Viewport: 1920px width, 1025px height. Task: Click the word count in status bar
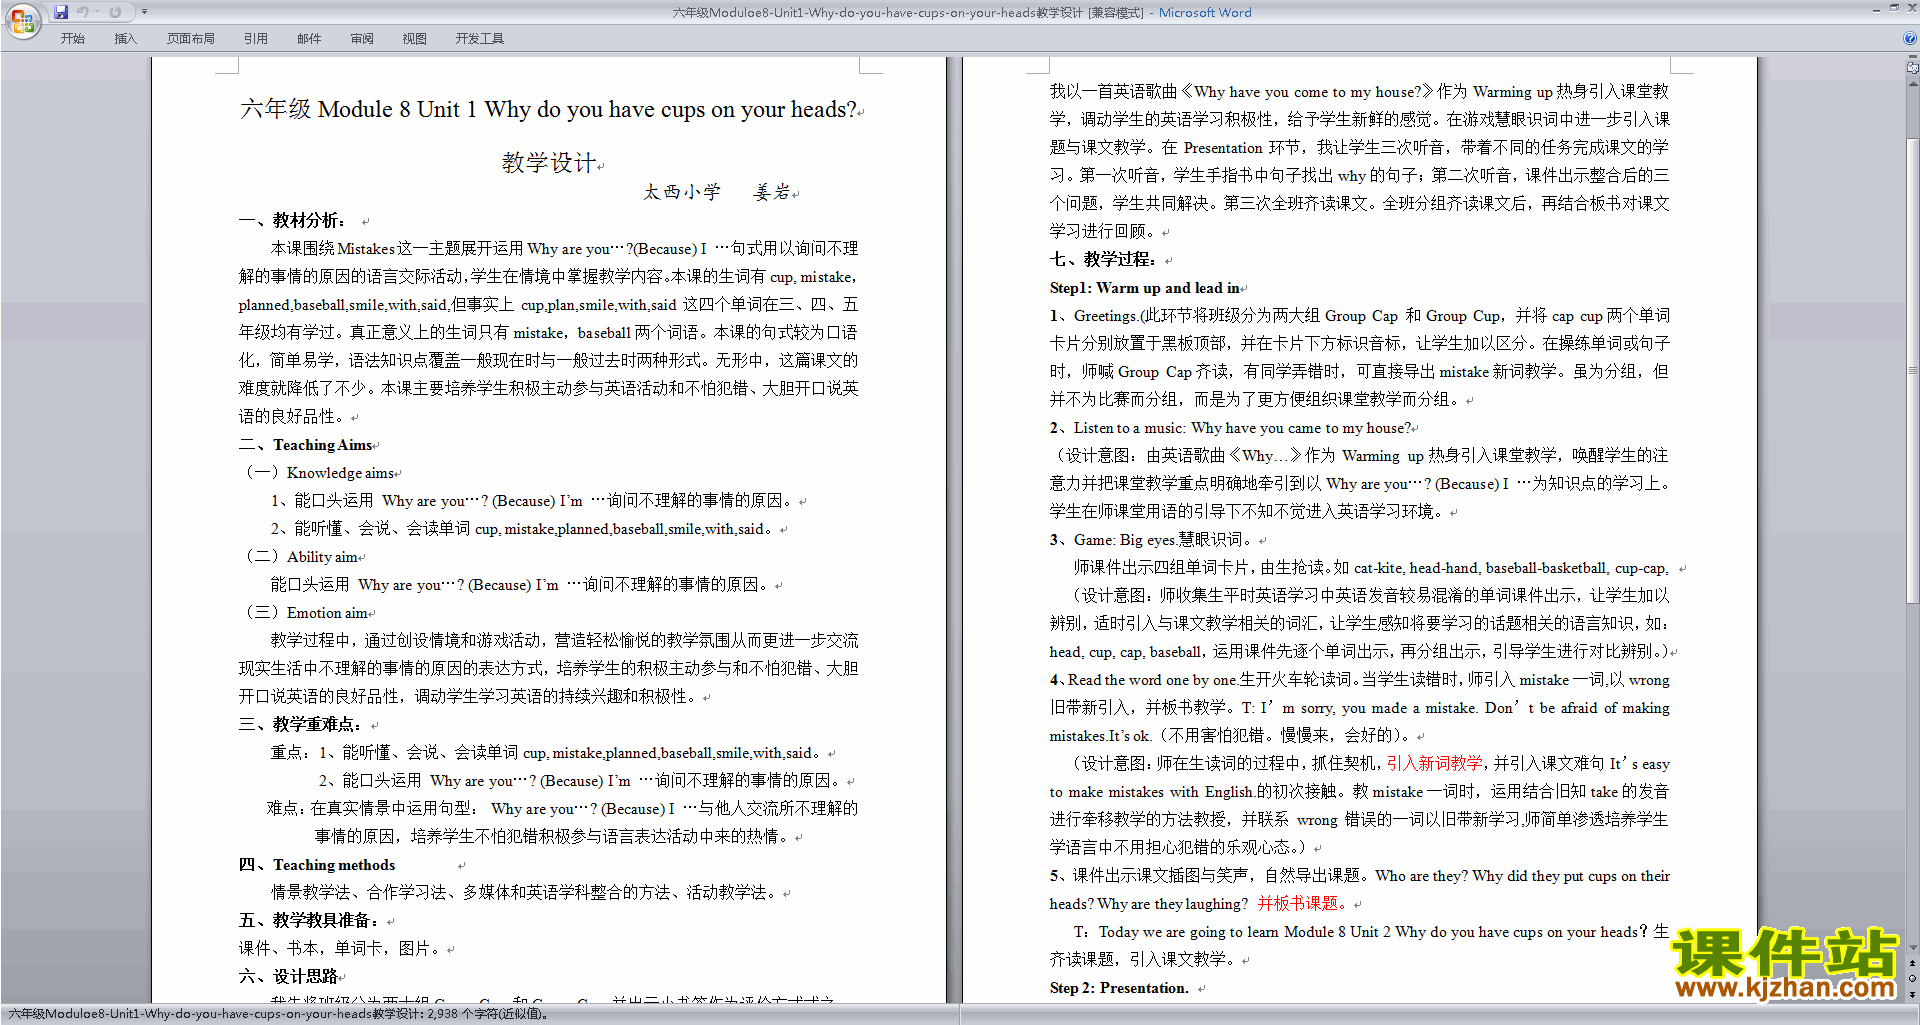click(278, 1014)
